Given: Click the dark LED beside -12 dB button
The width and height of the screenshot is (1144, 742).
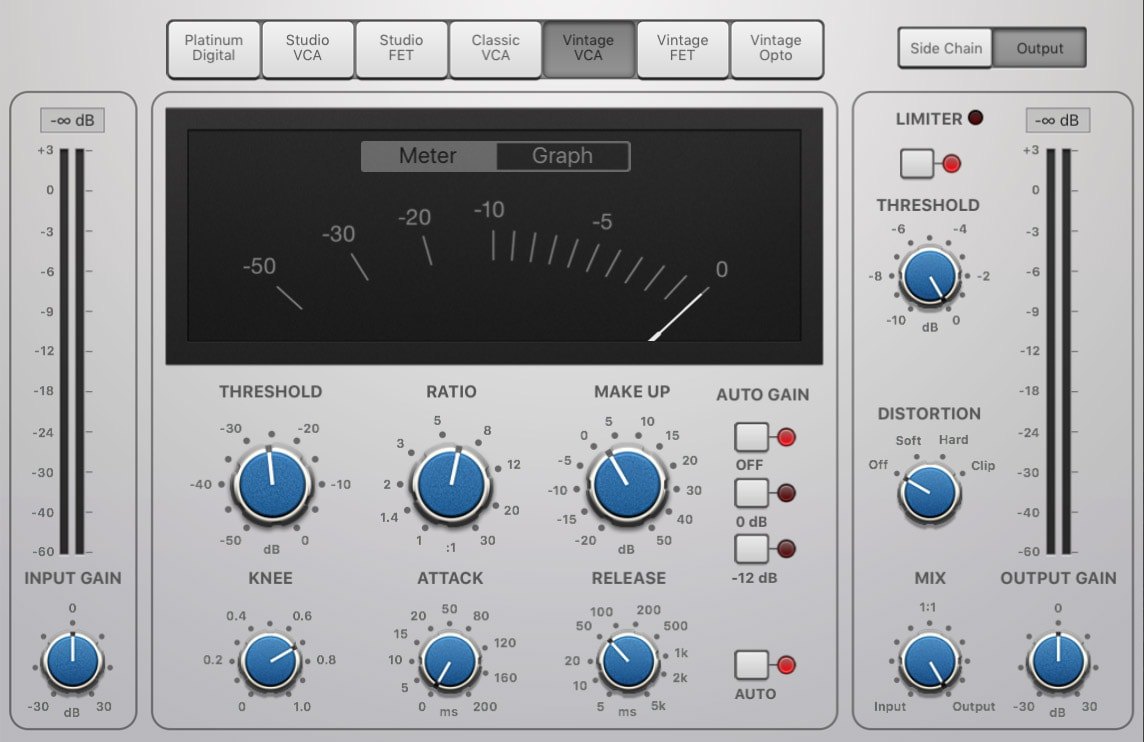Looking at the screenshot, I should coord(786,549).
